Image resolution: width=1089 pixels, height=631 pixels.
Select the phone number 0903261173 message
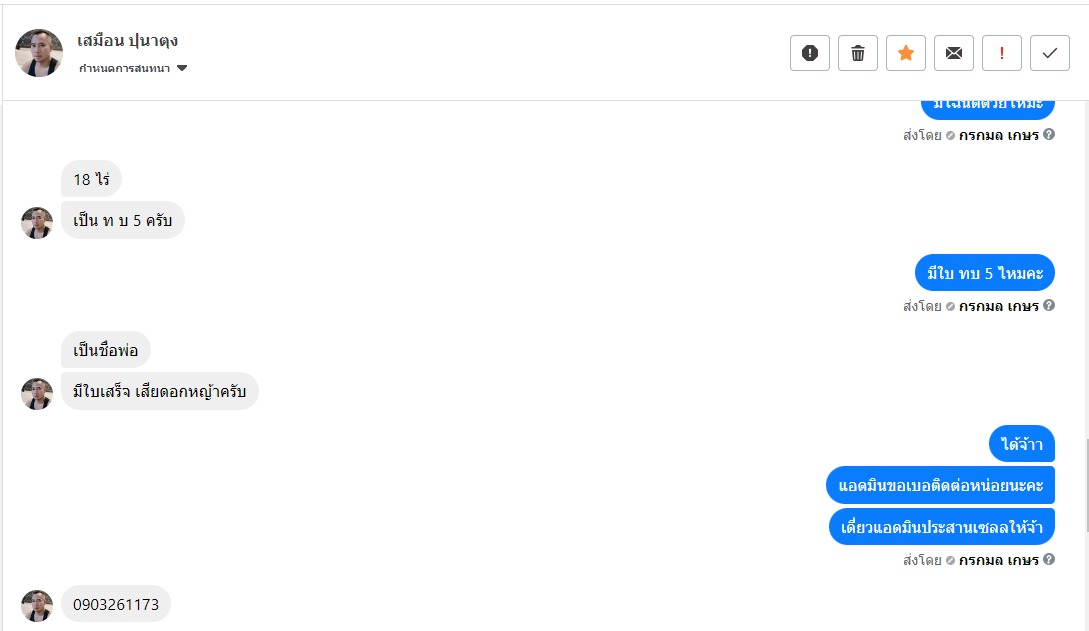tap(116, 605)
